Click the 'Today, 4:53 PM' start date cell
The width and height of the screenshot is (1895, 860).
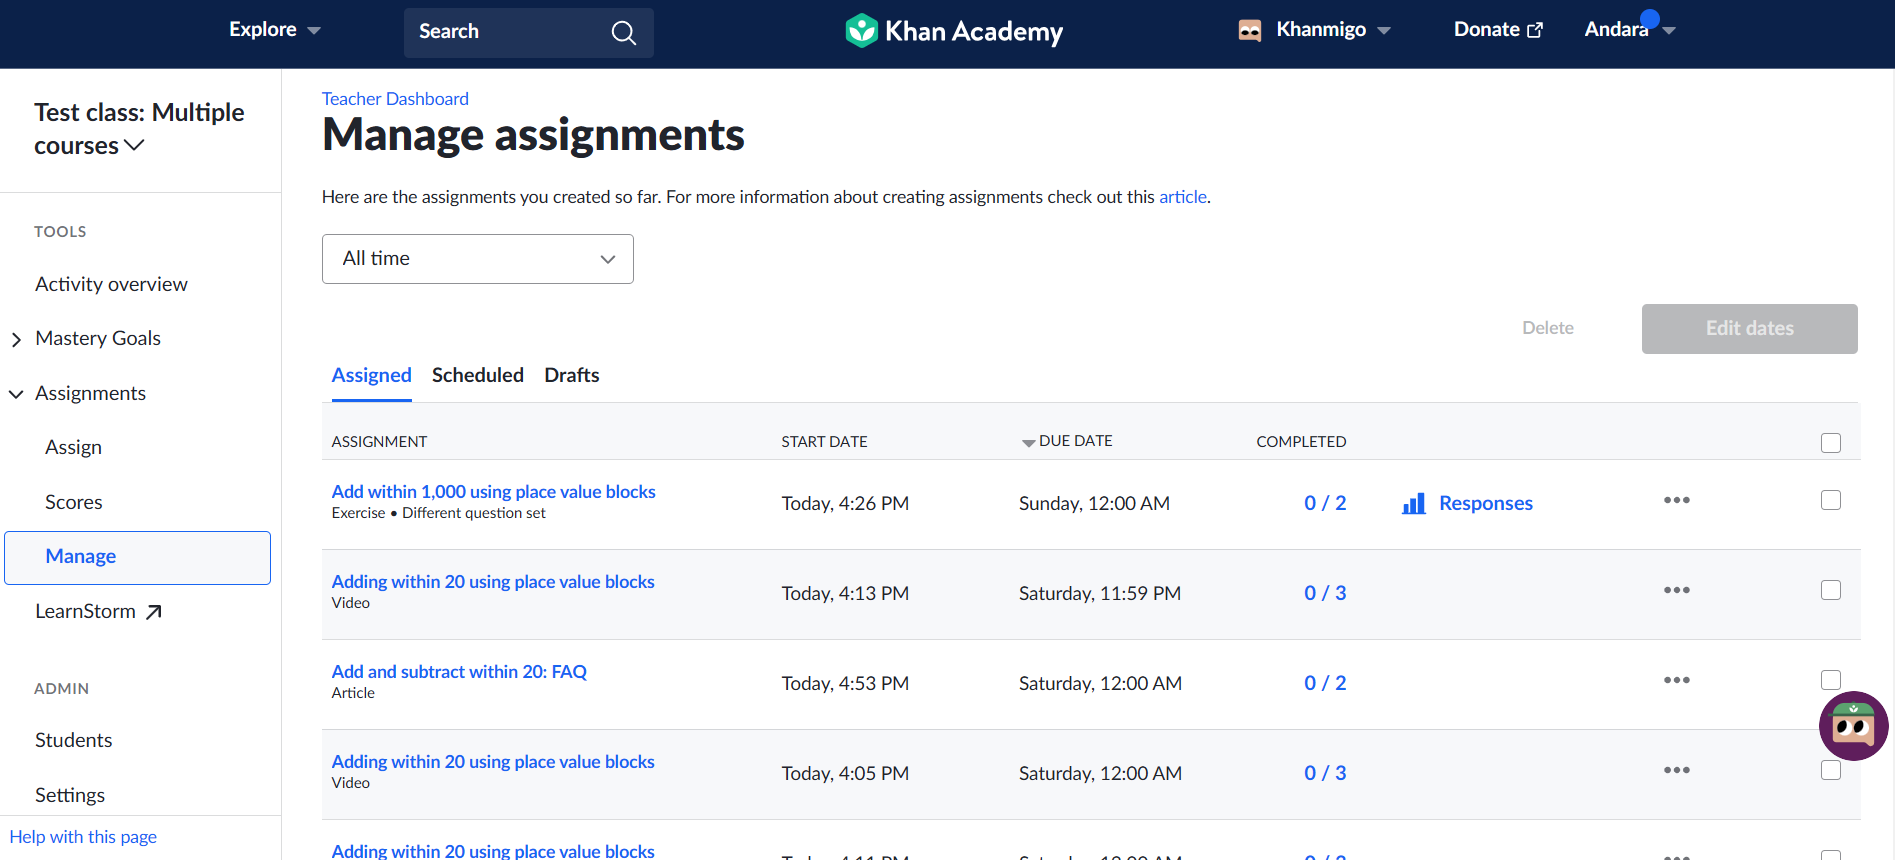click(x=845, y=683)
